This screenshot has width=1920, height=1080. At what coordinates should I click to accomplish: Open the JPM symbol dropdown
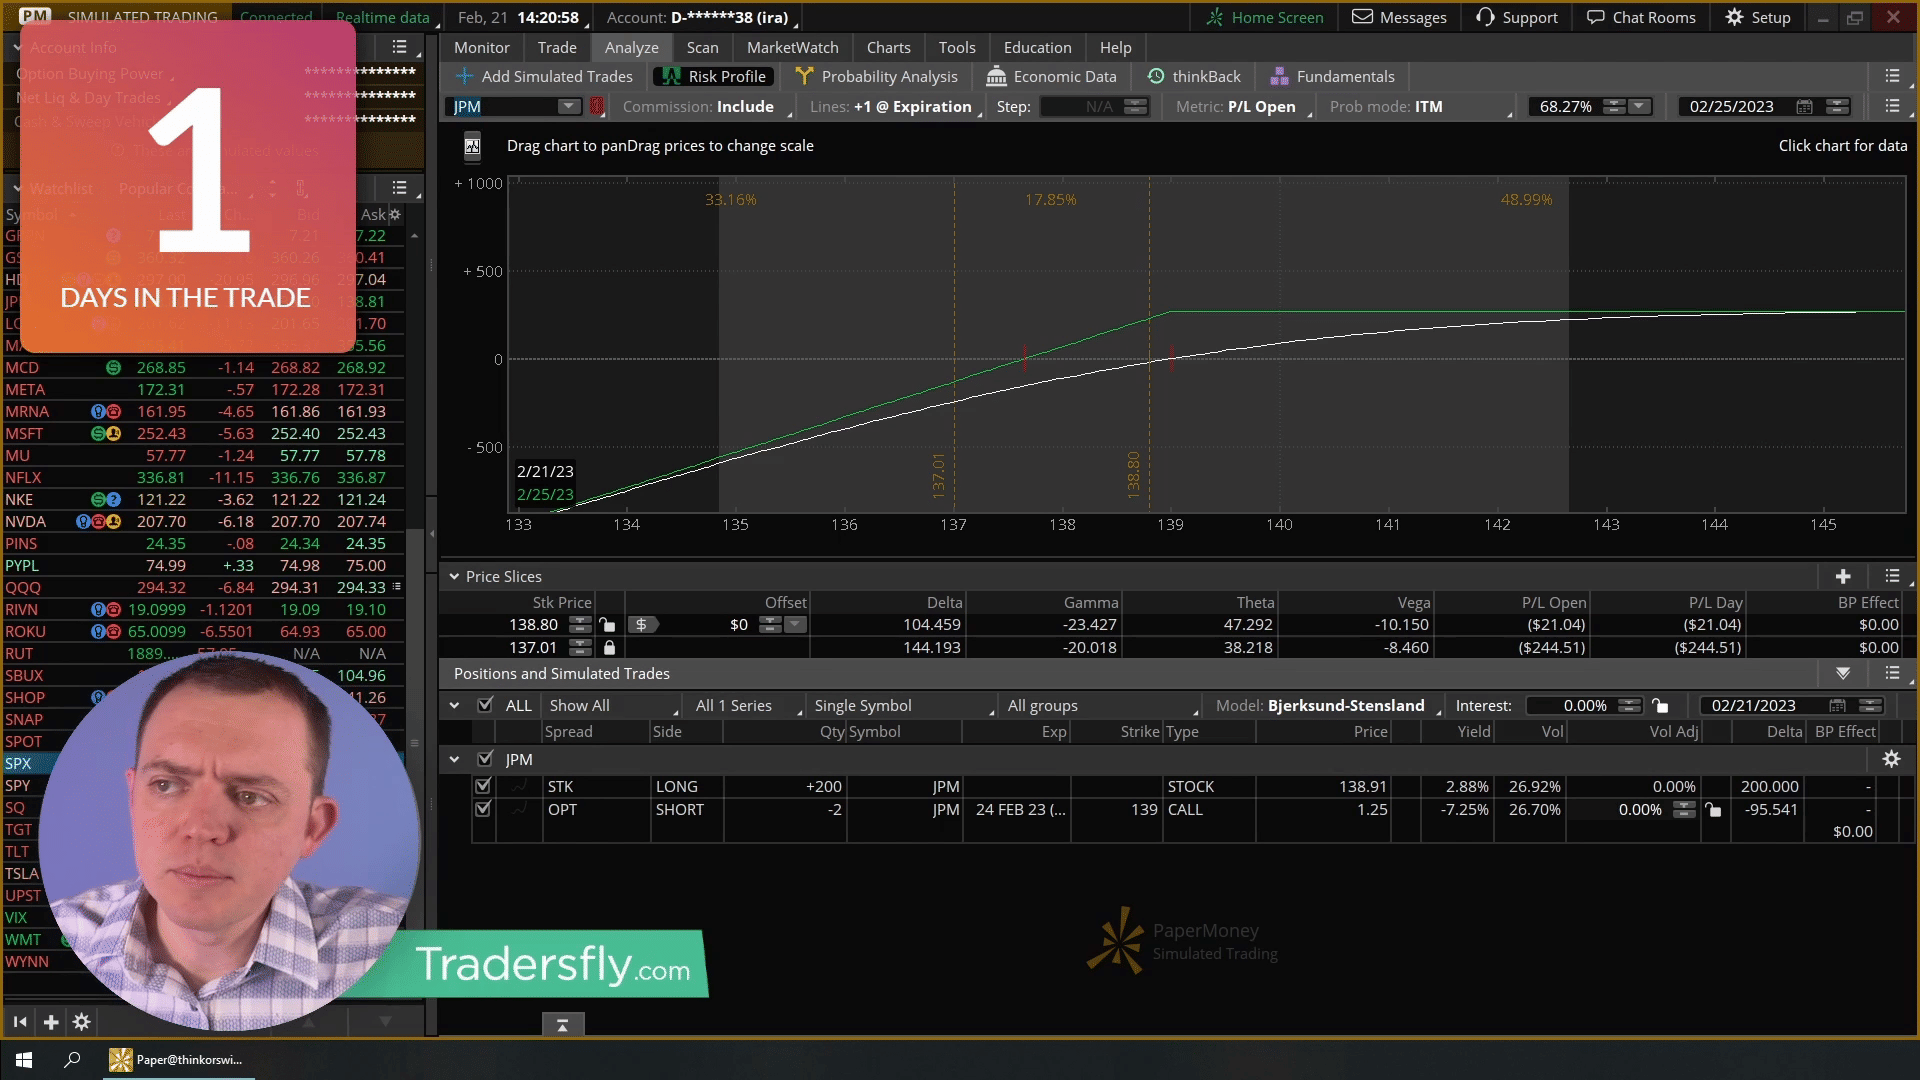pyautogui.click(x=567, y=106)
